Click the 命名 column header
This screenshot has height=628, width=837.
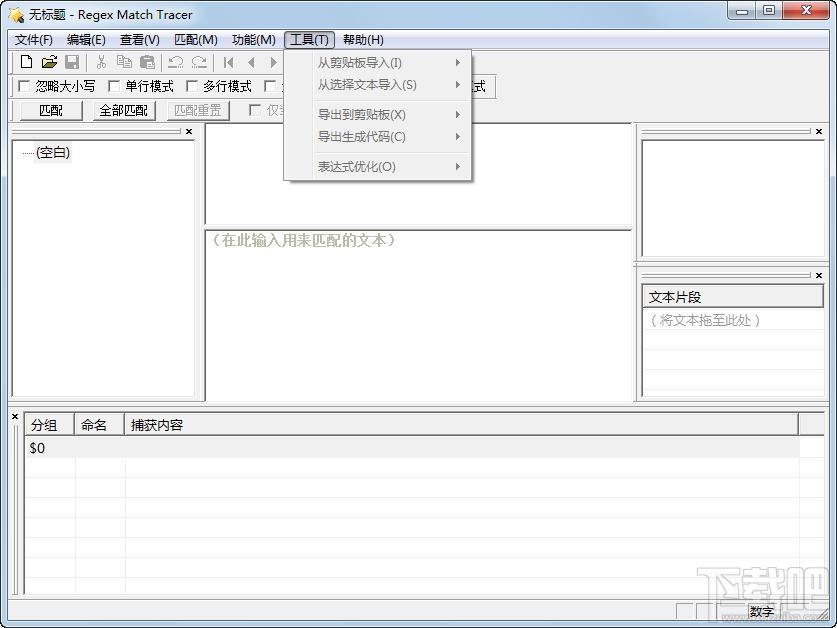[99, 425]
